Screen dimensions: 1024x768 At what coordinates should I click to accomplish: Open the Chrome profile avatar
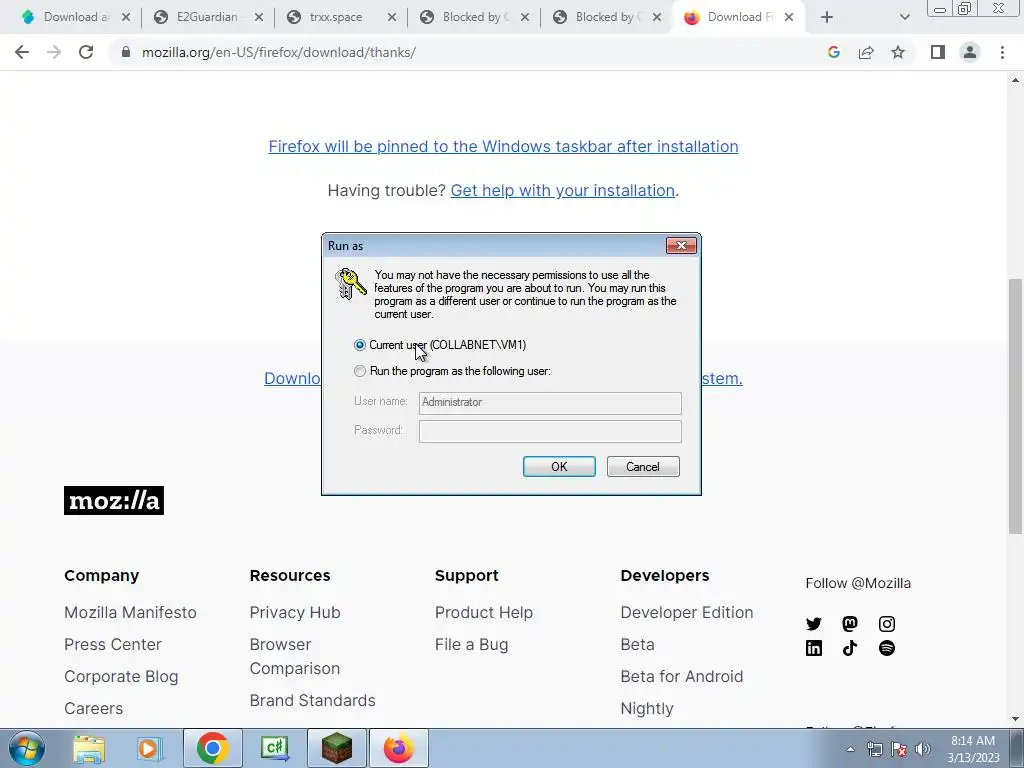point(970,52)
